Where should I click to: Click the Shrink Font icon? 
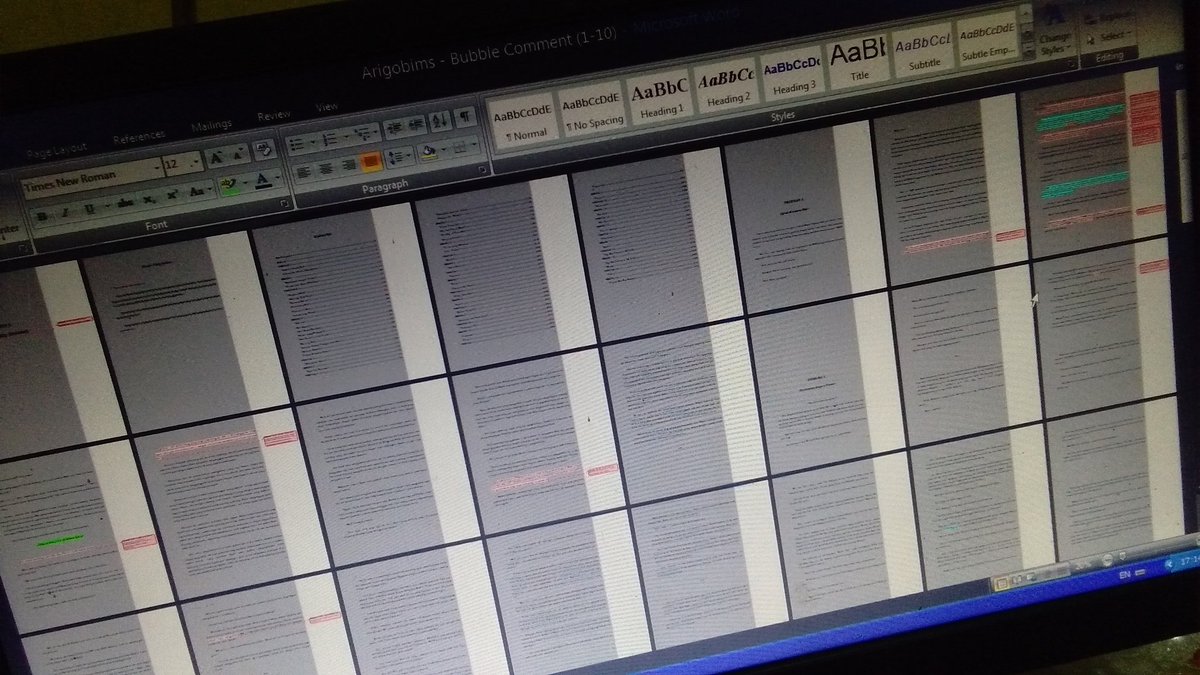[x=238, y=154]
